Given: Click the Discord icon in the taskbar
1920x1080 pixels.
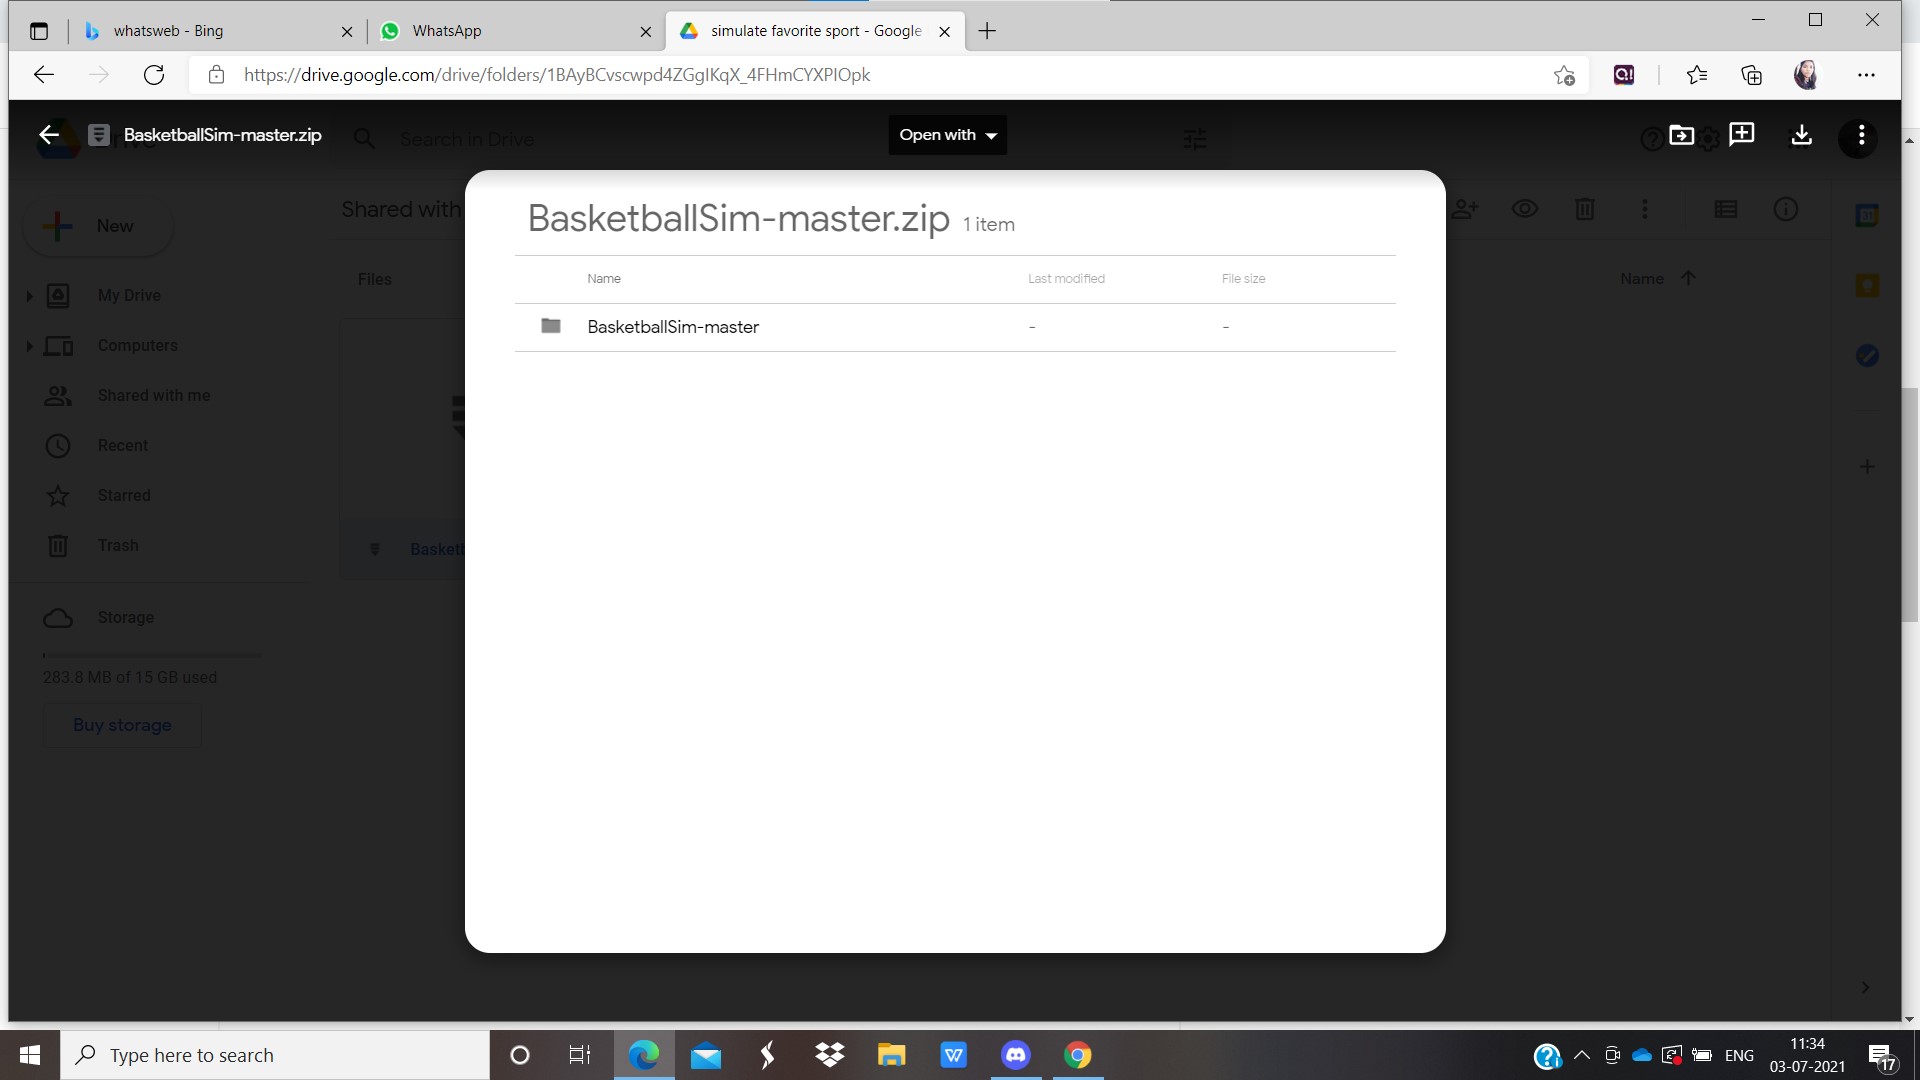Looking at the screenshot, I should pyautogui.click(x=1015, y=1055).
